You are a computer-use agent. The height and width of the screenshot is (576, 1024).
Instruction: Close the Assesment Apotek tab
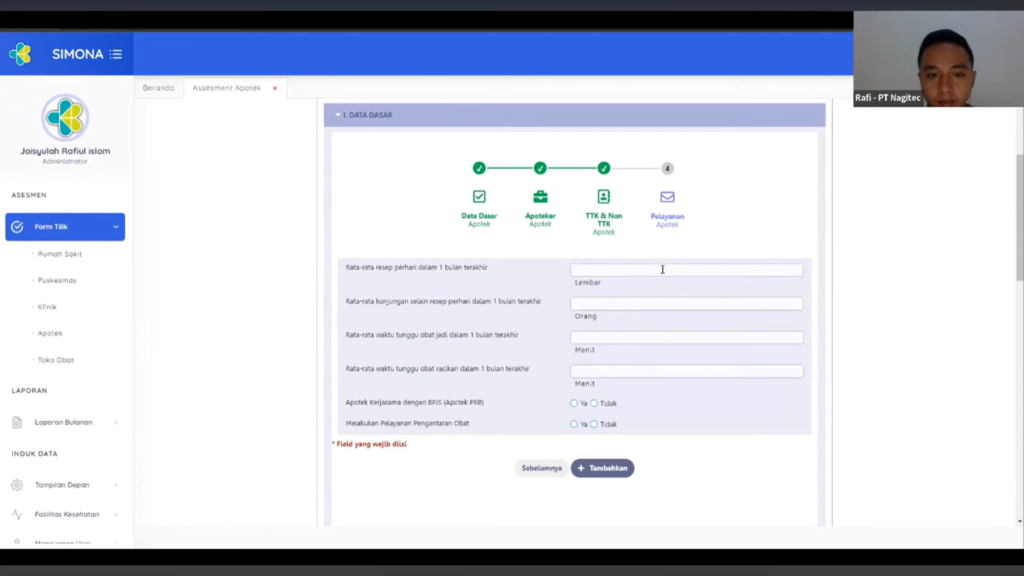point(275,88)
